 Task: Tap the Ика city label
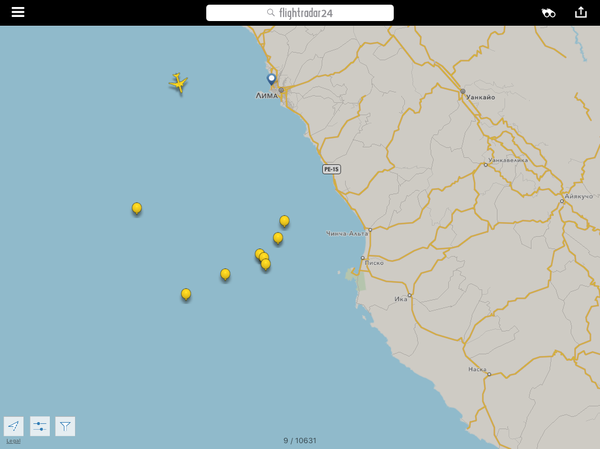pos(401,298)
